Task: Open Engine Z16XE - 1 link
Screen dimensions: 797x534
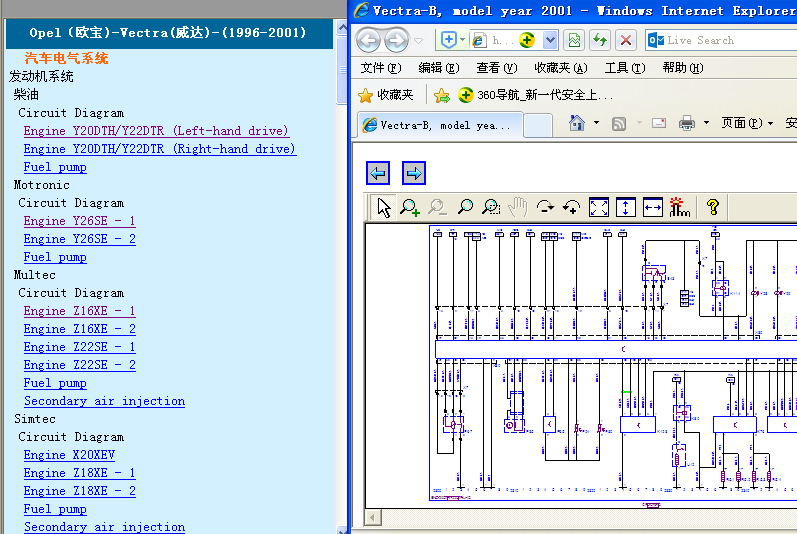Action: [80, 311]
